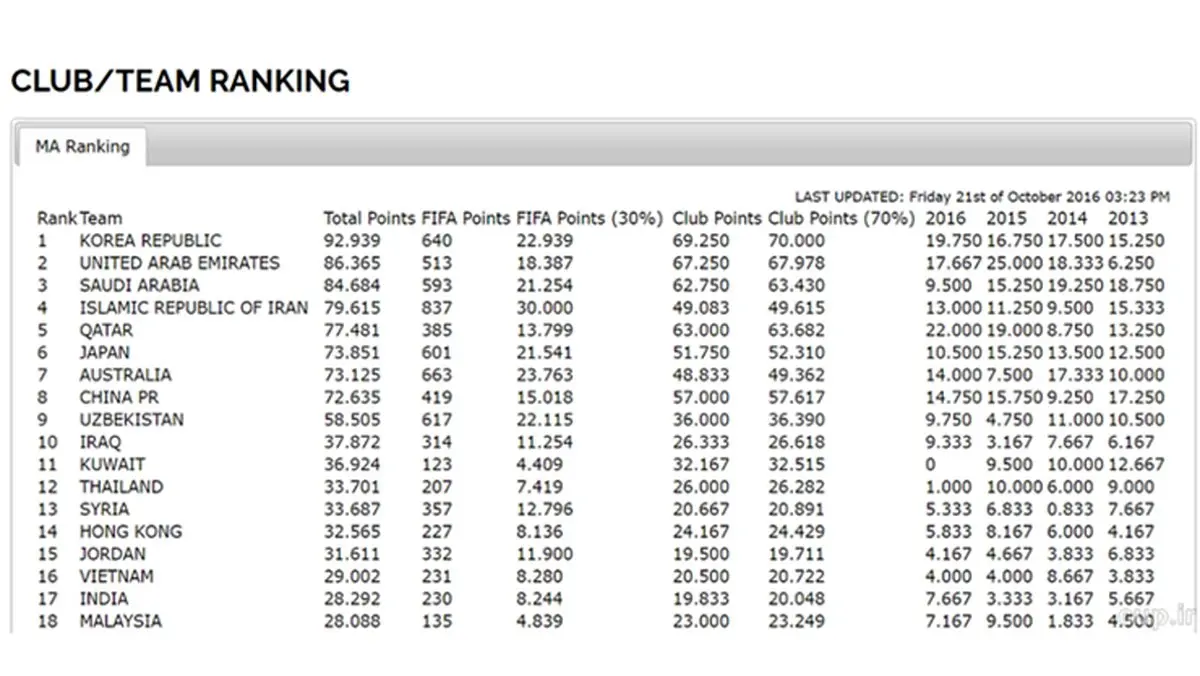The height and width of the screenshot is (676, 1200).
Task: Click Japan's total points value 73.851
Action: 352,353
